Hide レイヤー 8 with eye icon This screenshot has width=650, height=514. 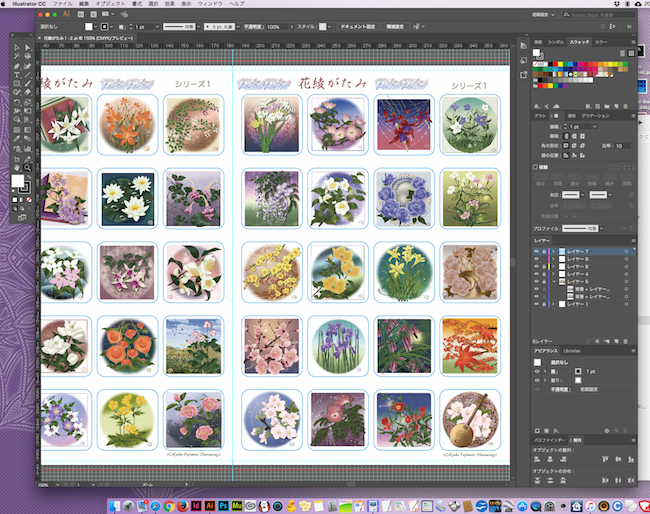click(x=536, y=259)
